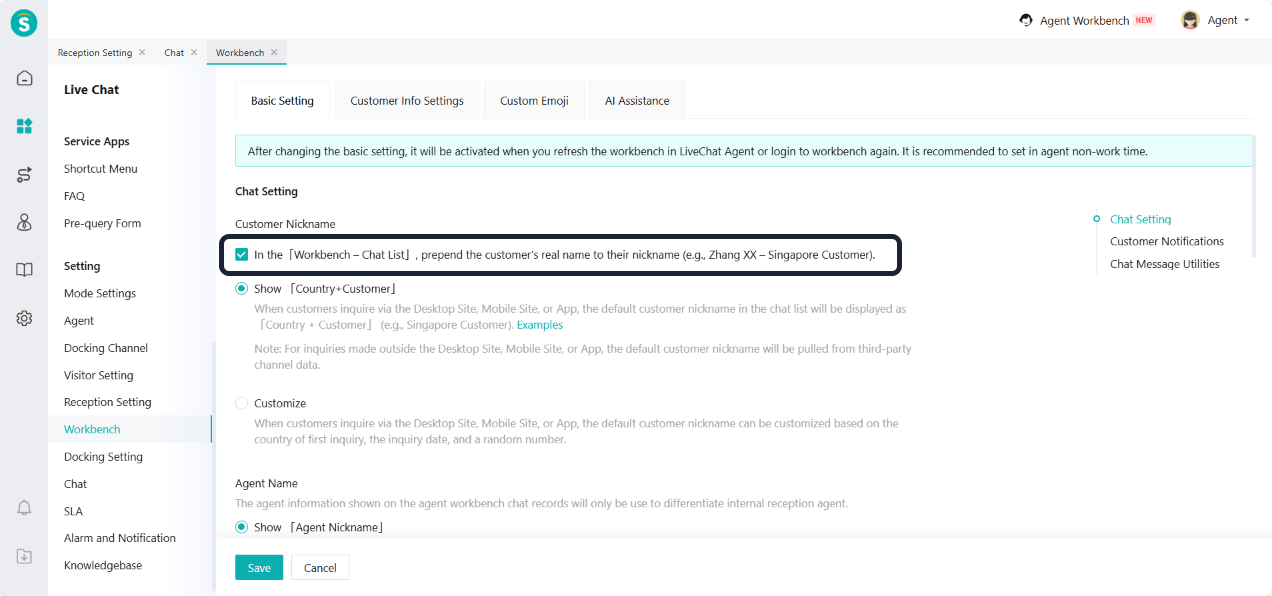
Task: Open Docking Channel in the settings menu
Action: click(106, 348)
